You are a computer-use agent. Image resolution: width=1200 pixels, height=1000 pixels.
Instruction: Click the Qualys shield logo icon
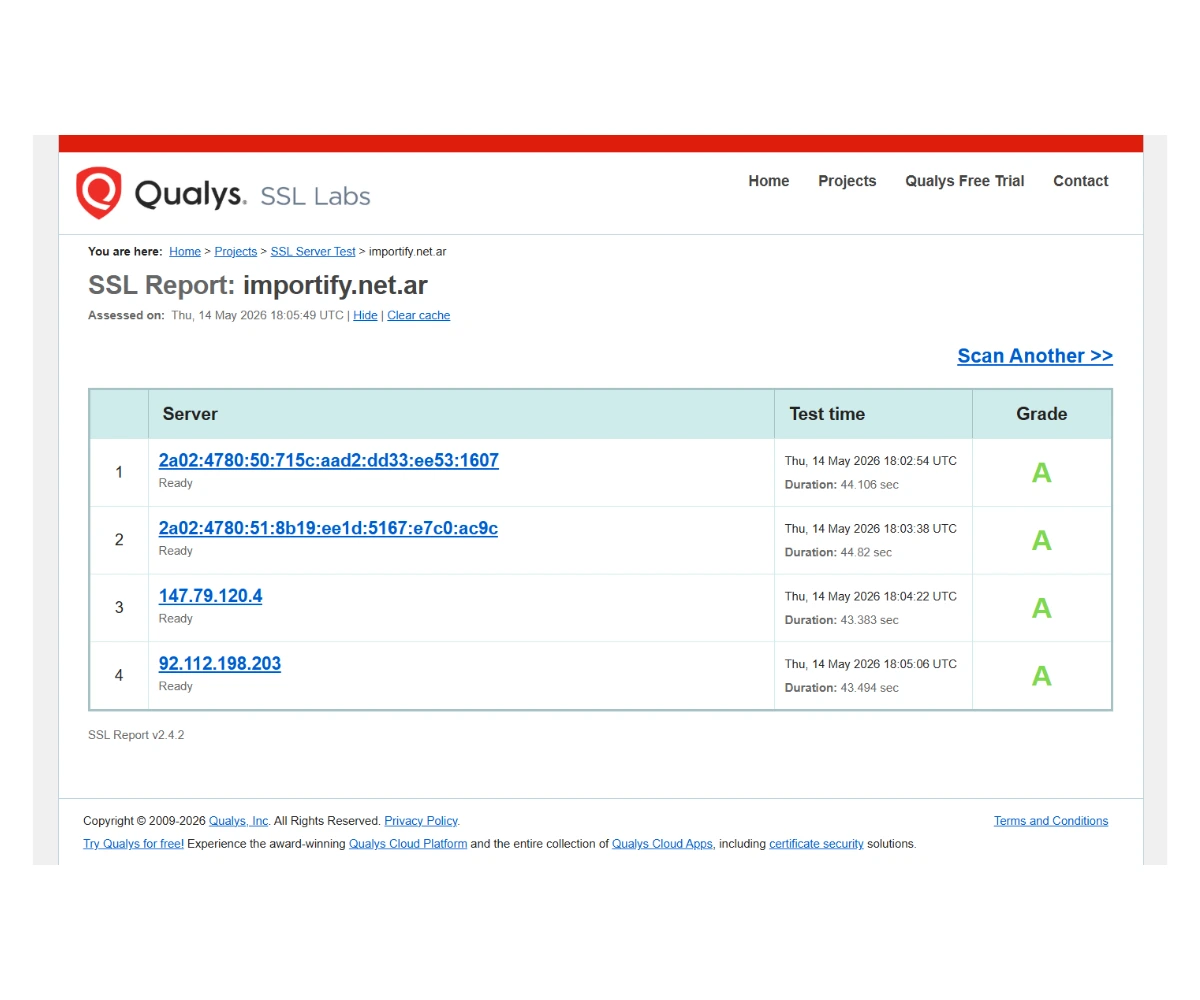pyautogui.click(x=99, y=193)
